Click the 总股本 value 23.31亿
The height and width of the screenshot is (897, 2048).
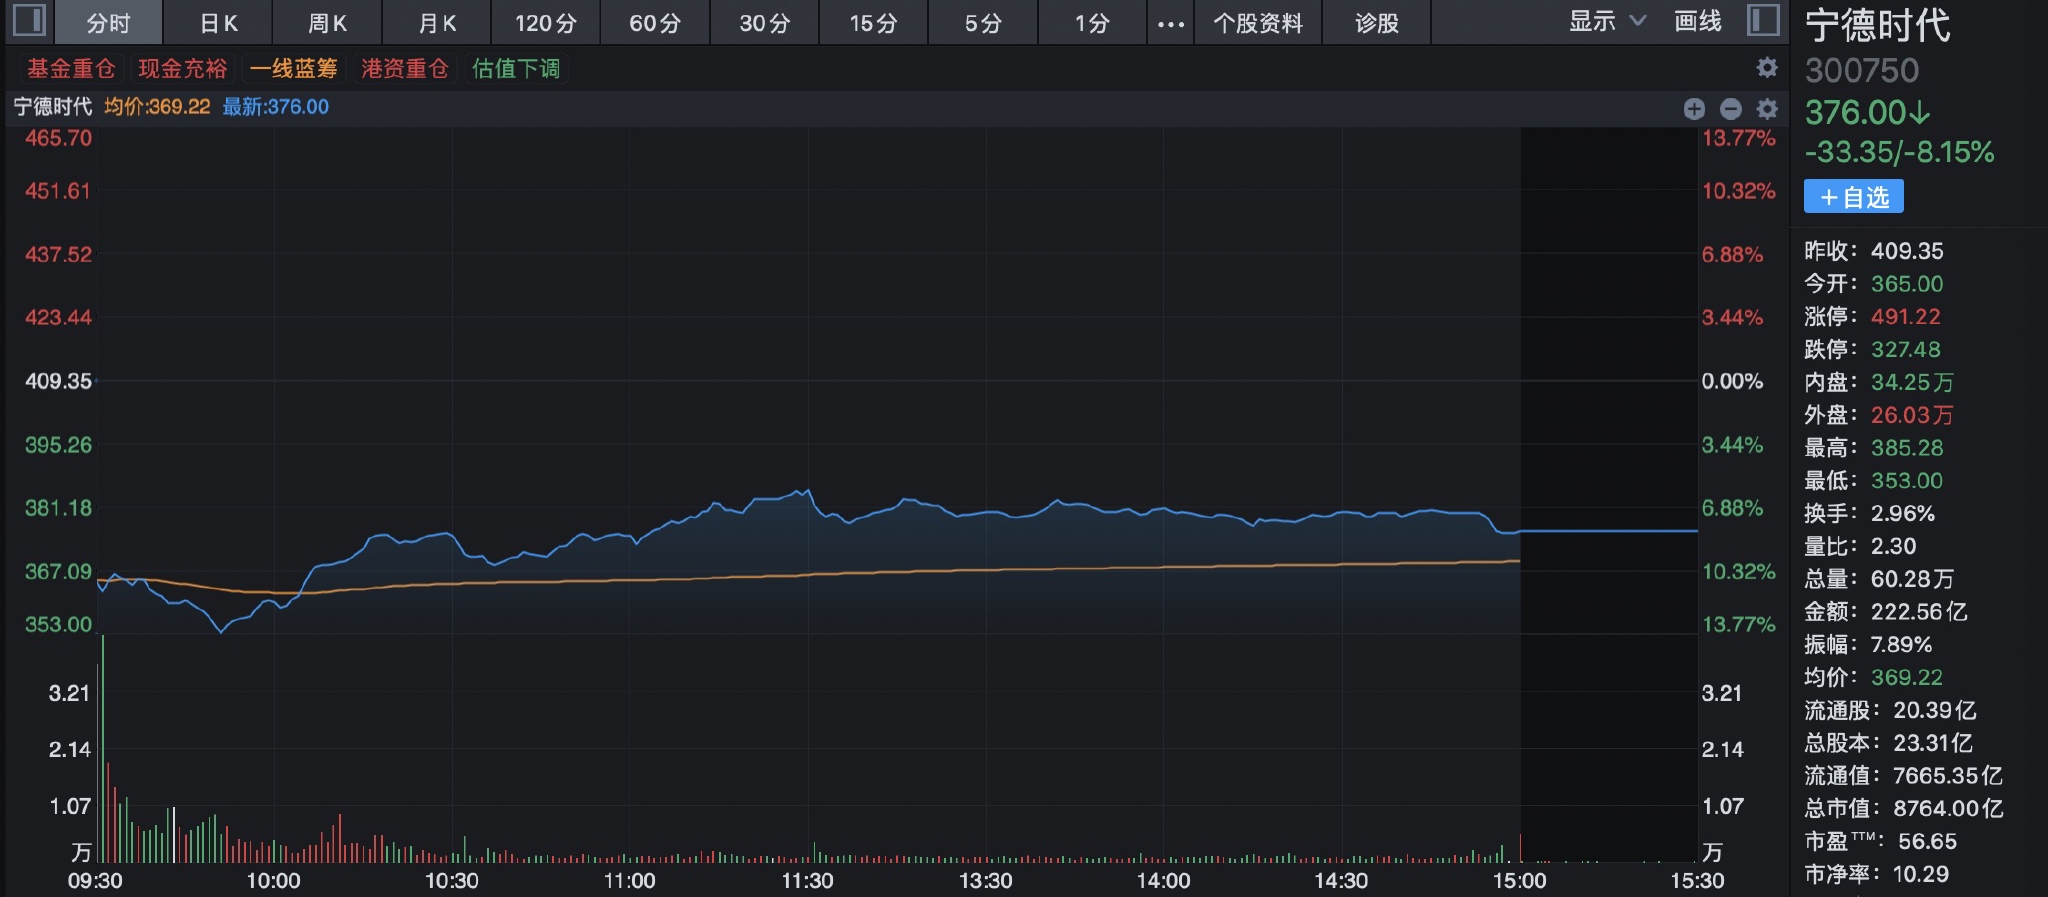click(x=1933, y=743)
